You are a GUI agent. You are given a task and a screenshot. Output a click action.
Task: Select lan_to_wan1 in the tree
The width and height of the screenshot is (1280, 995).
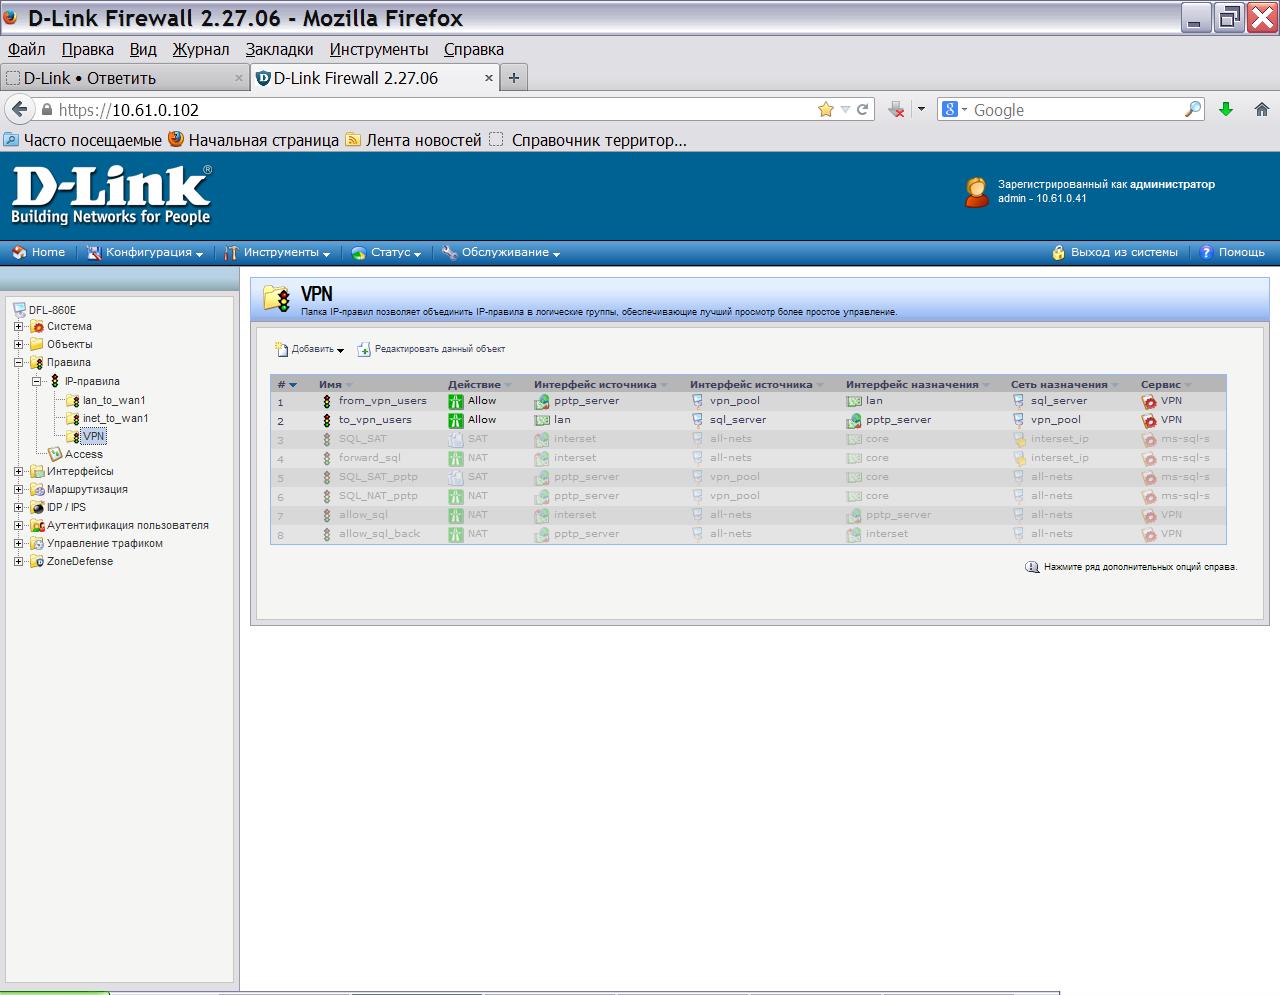(x=114, y=400)
